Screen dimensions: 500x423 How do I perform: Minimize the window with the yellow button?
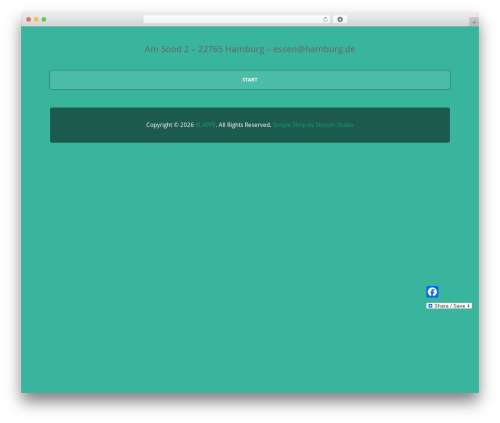click(x=36, y=19)
